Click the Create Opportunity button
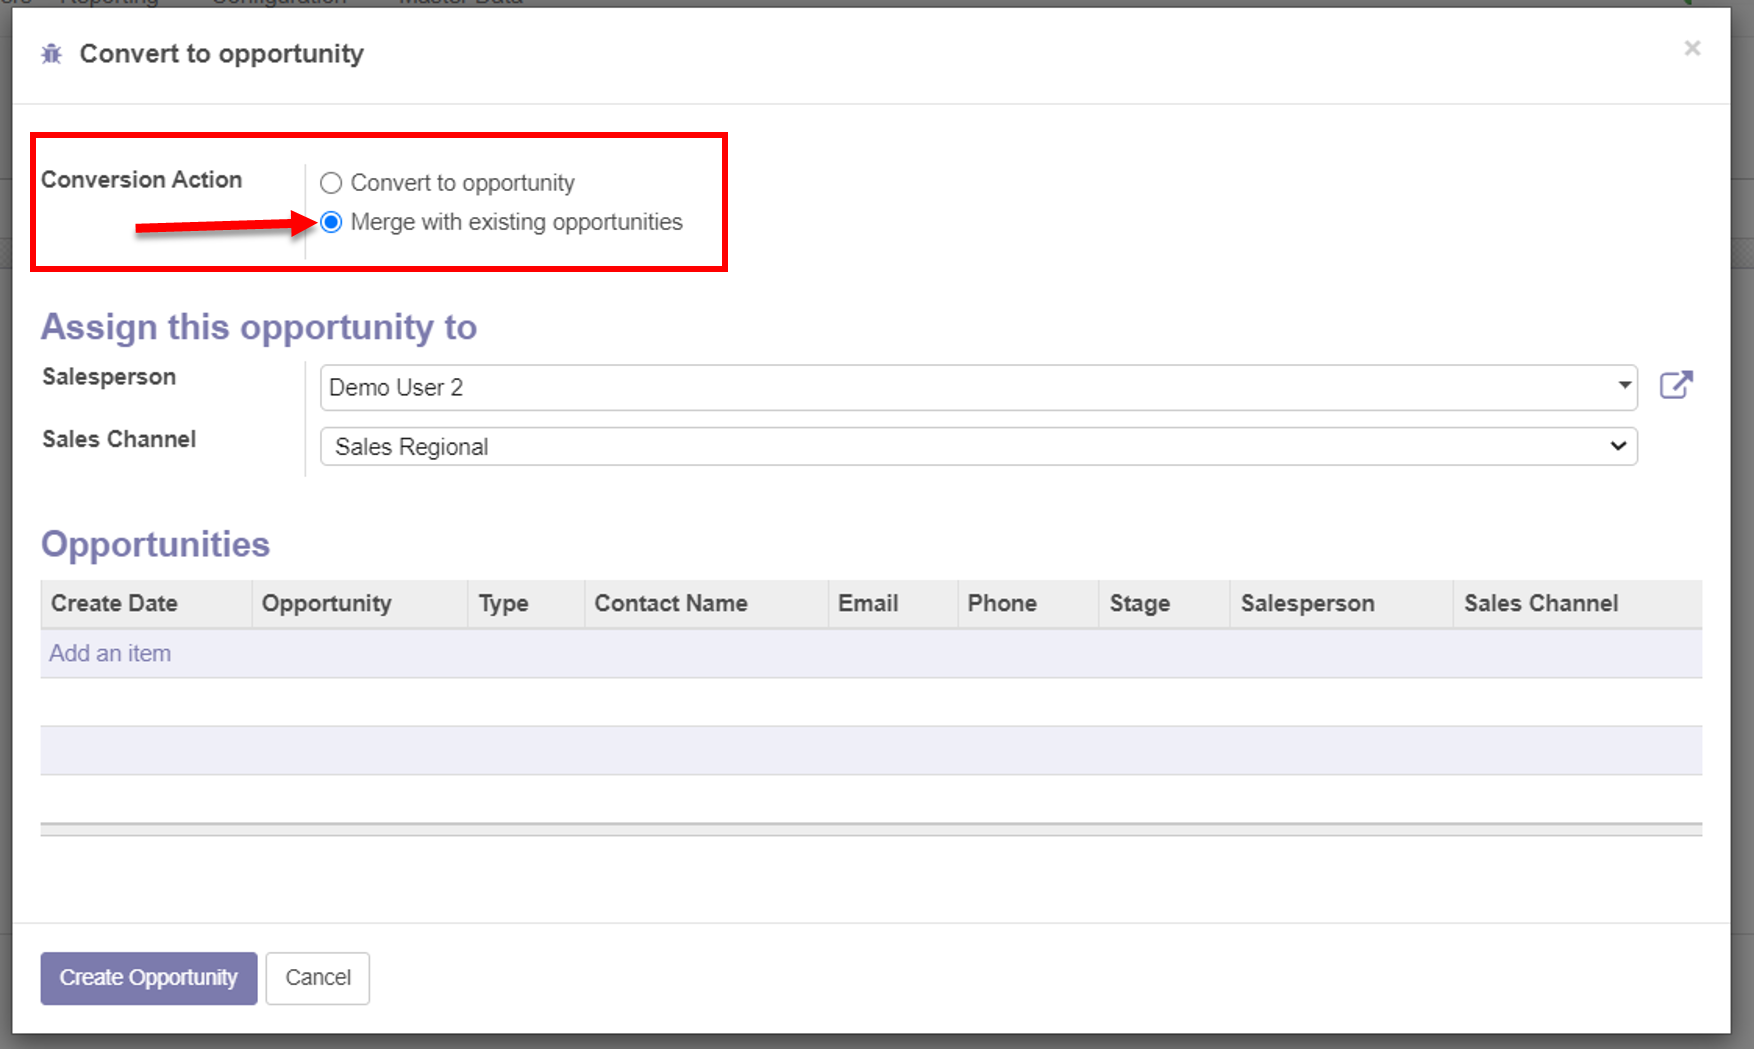The image size is (1754, 1049). point(149,977)
